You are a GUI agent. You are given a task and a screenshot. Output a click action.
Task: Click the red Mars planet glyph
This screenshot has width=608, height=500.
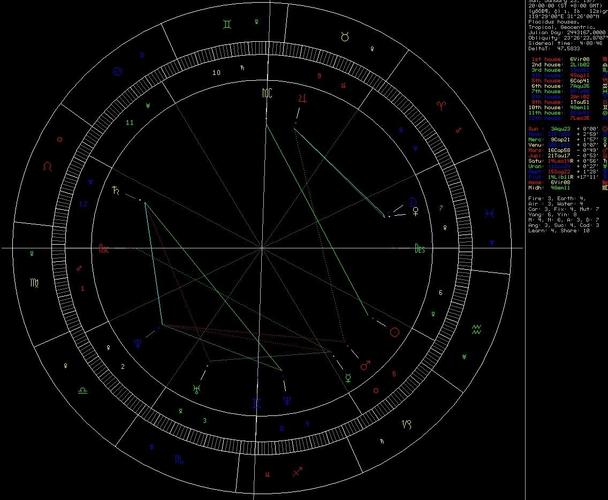tap(365, 365)
